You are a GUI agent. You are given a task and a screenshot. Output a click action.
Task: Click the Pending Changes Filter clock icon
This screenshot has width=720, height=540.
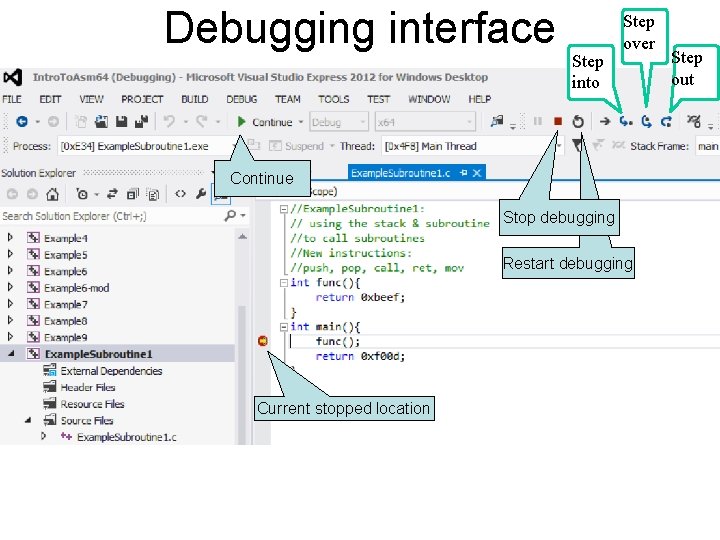coord(82,194)
